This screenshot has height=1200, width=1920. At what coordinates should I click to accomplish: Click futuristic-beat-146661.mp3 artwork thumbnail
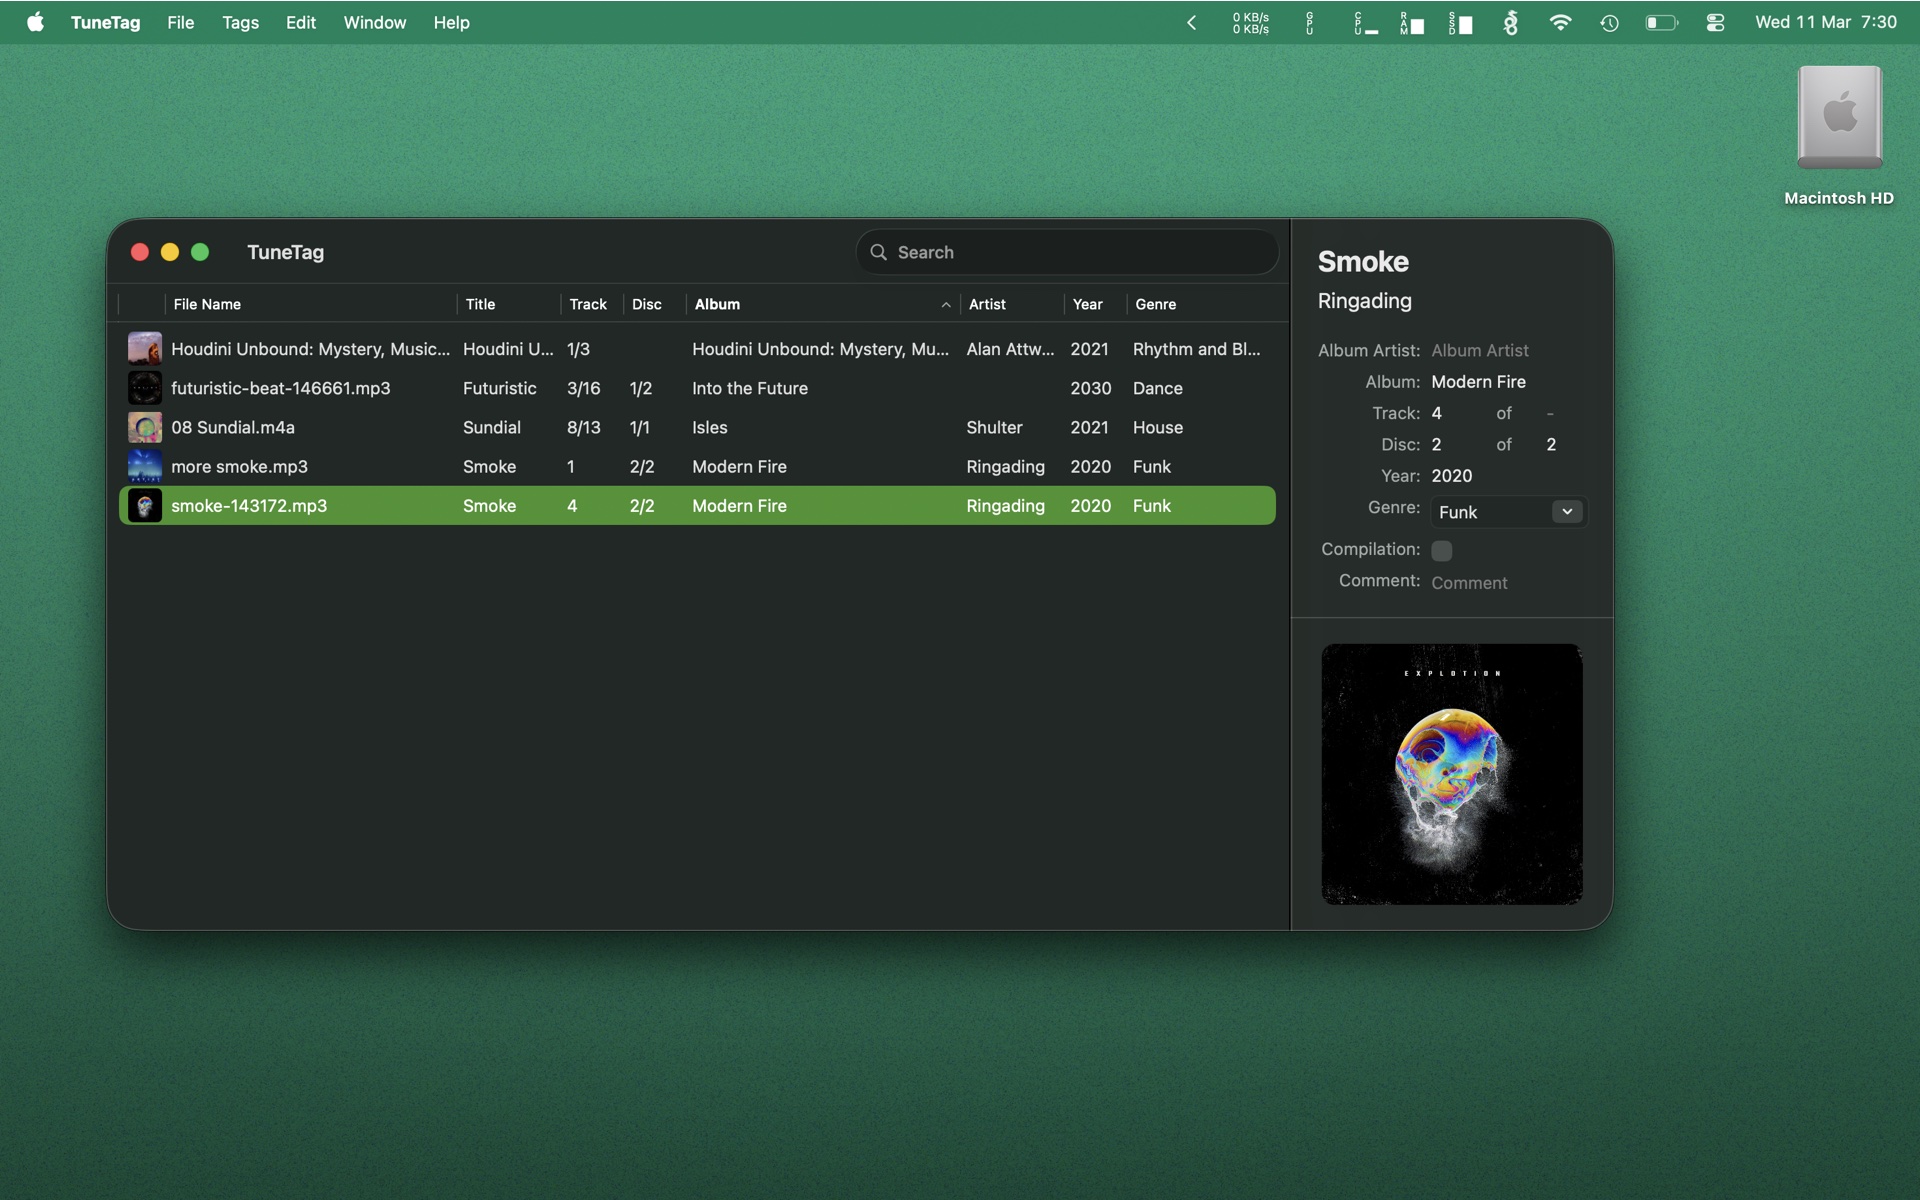pyautogui.click(x=145, y=388)
